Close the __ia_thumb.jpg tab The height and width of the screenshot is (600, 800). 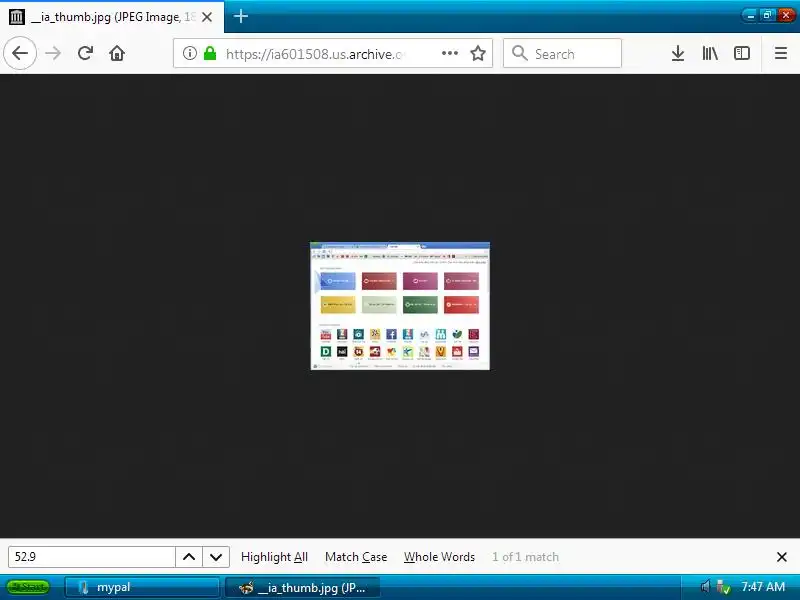click(207, 17)
